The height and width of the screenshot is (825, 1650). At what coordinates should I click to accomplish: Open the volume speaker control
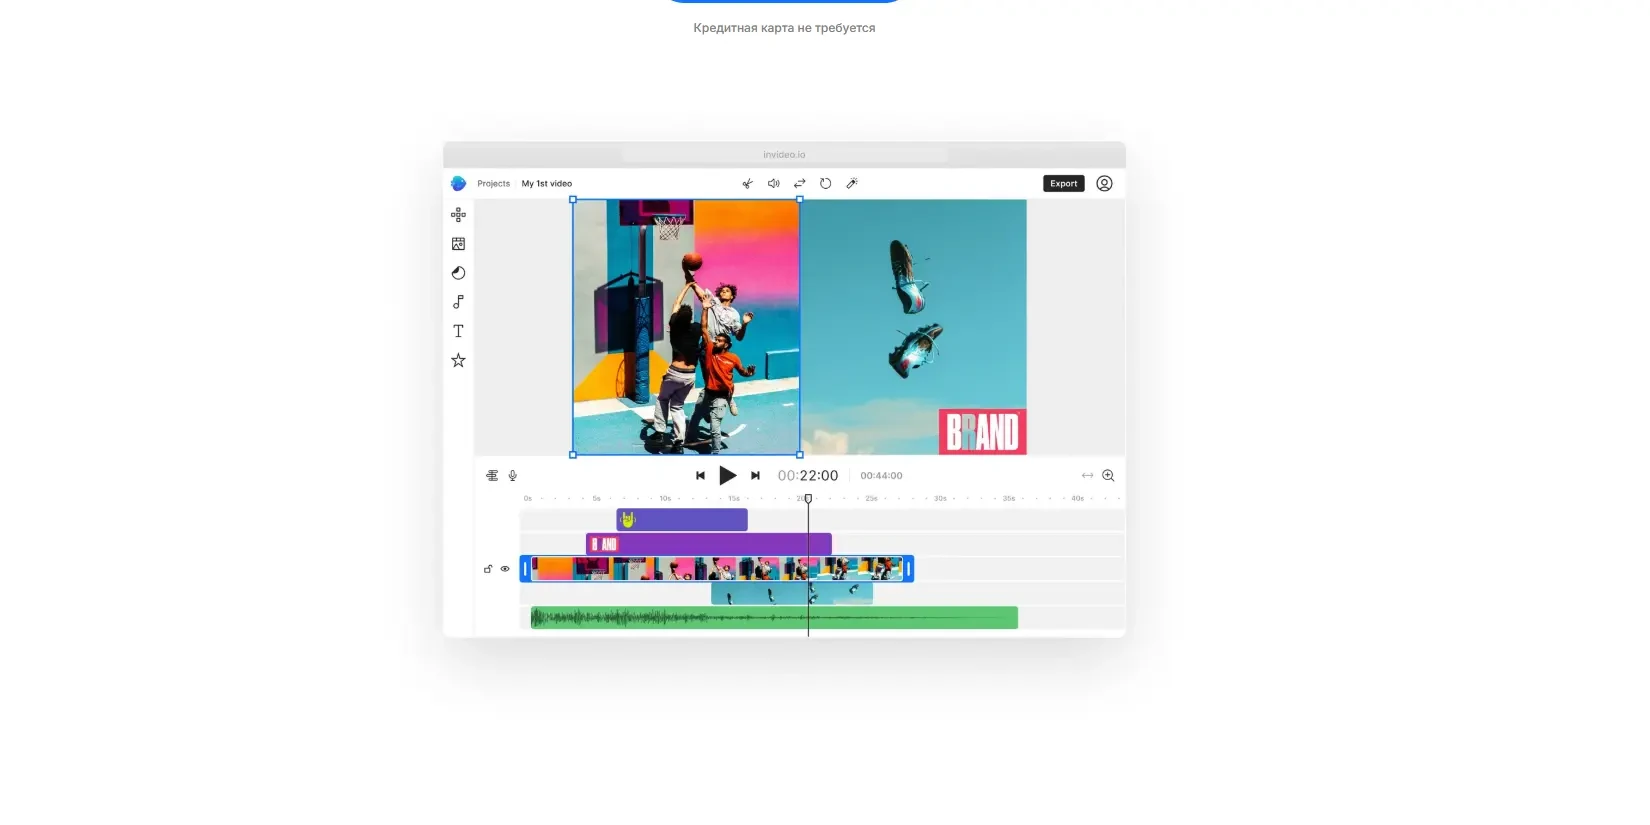pyautogui.click(x=773, y=184)
